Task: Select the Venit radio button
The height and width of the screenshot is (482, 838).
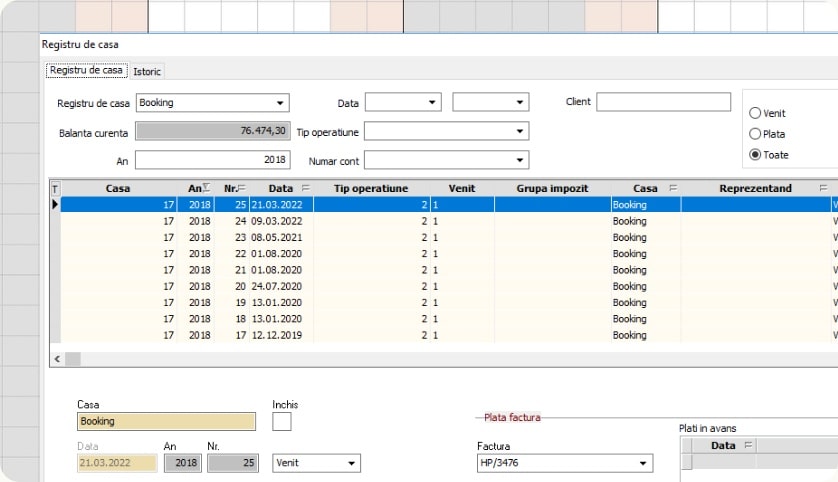Action: coord(755,114)
